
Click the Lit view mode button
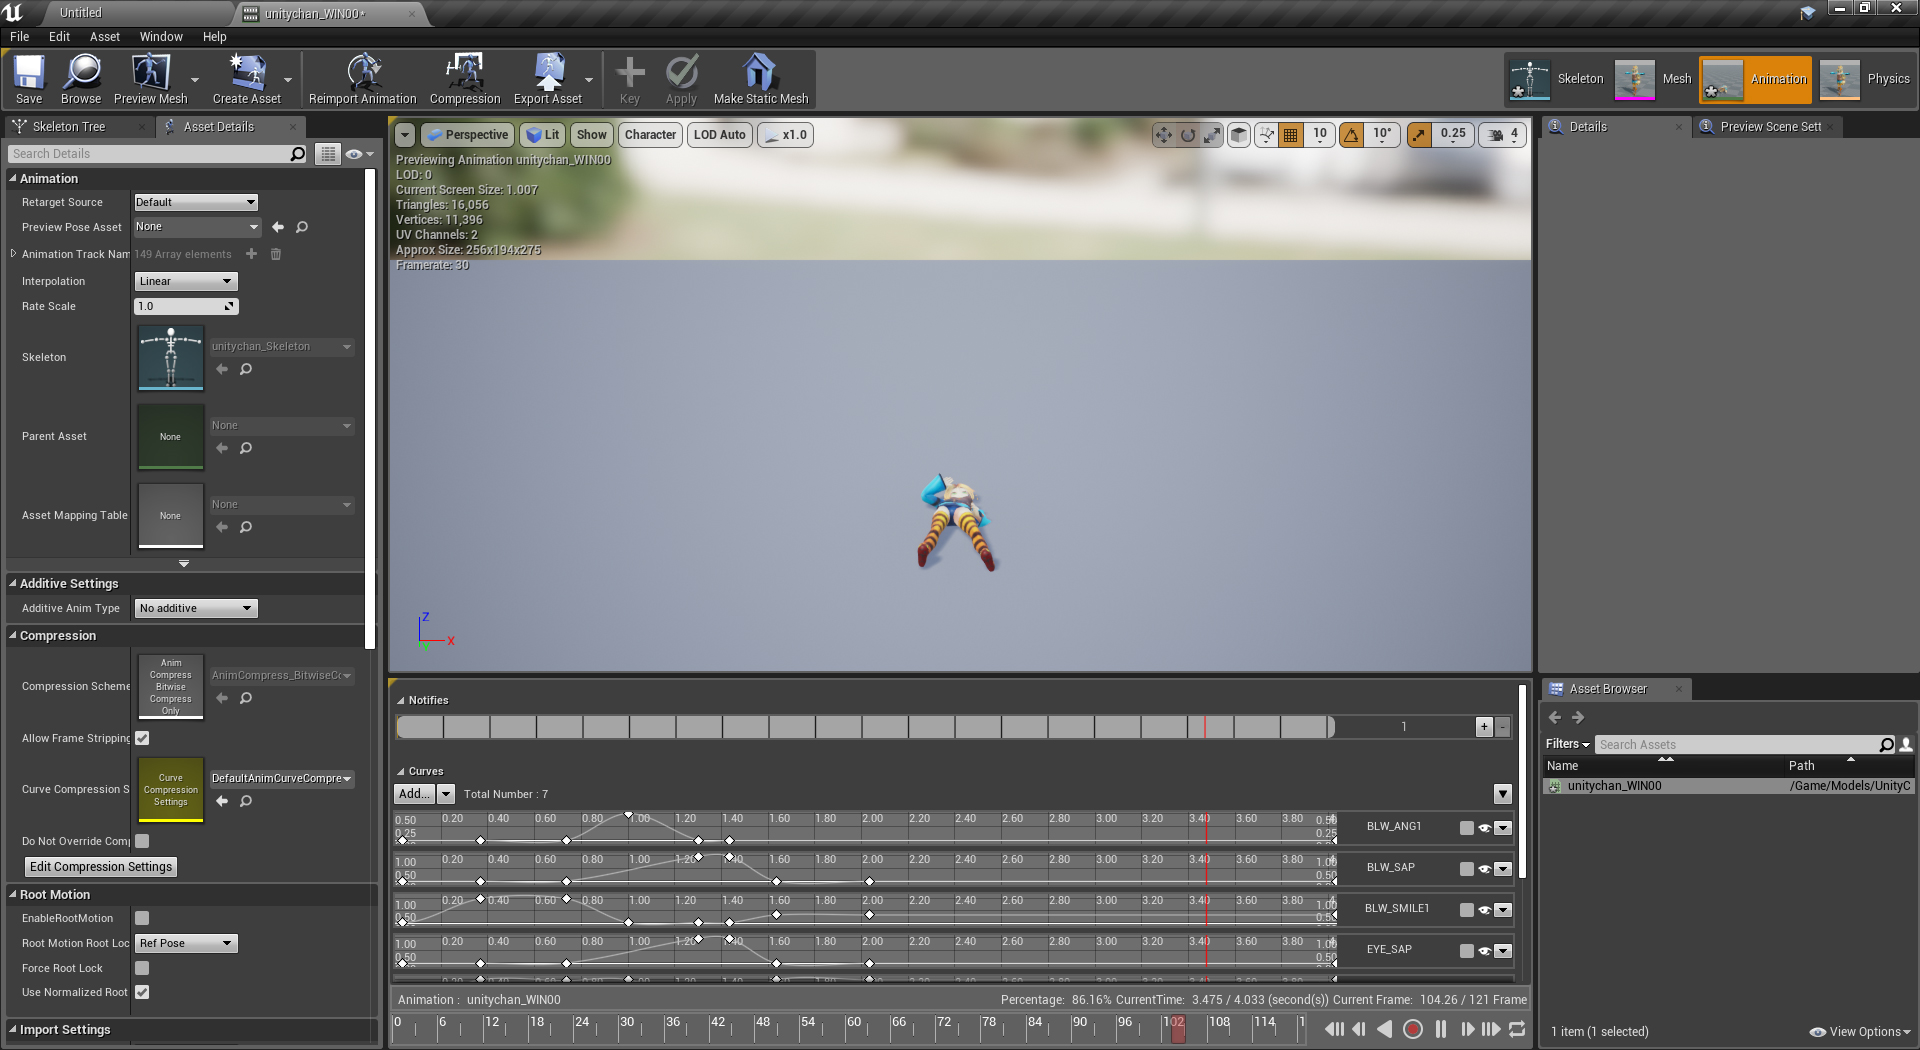tap(543, 135)
